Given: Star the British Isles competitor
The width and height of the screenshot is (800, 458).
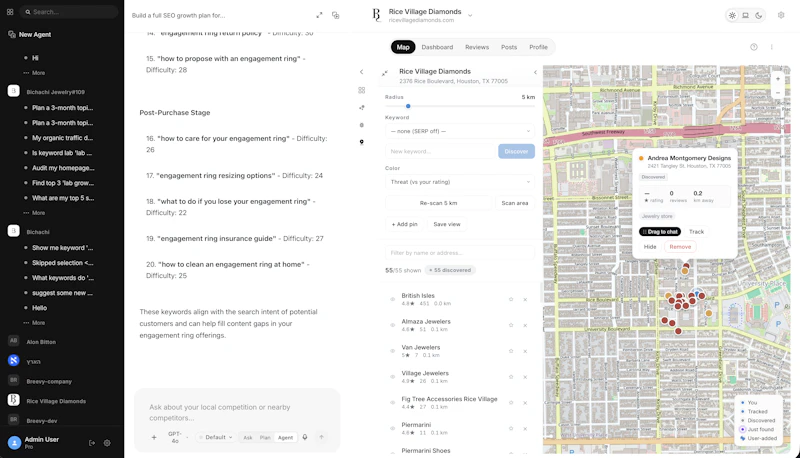Looking at the screenshot, I should point(511,299).
